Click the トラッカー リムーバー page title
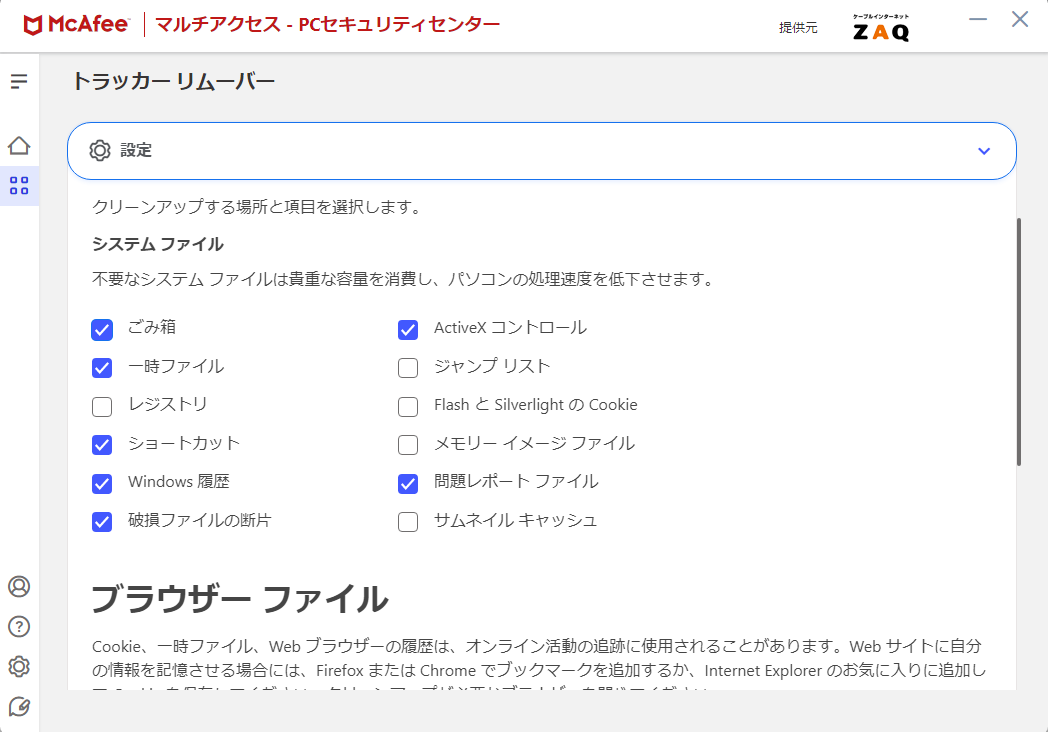This screenshot has height=732, width=1048. tap(173, 82)
